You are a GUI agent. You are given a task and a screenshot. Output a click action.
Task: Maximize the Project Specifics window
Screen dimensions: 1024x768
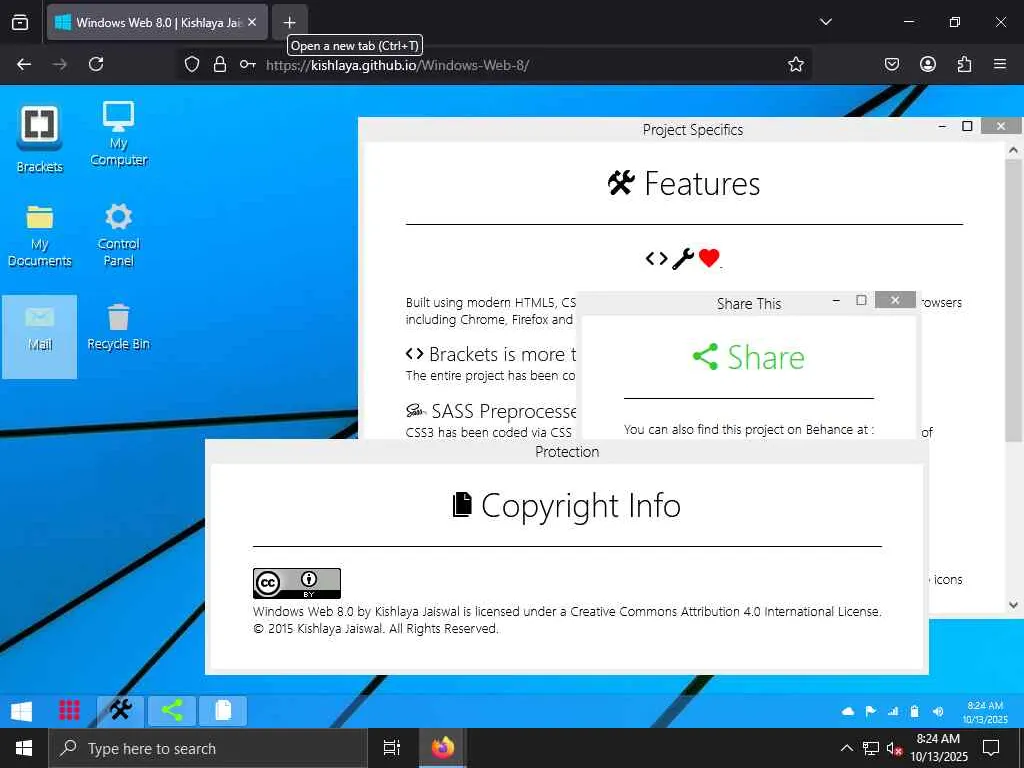(x=967, y=126)
